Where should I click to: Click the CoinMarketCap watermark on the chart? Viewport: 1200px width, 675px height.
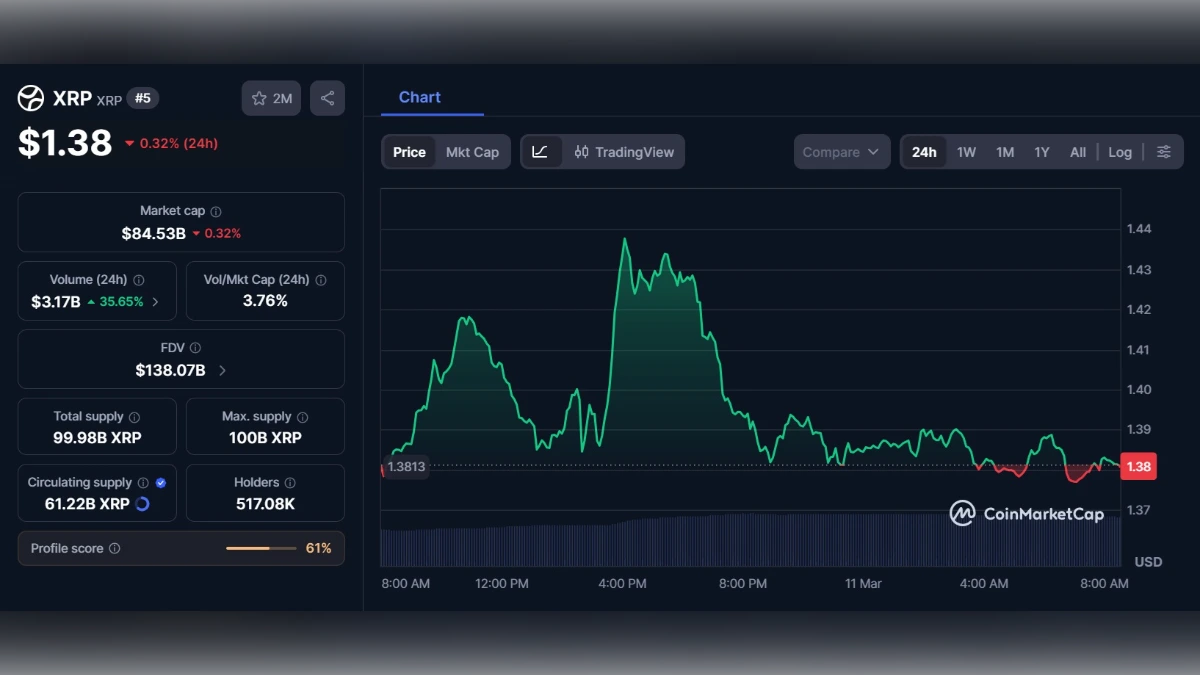click(1027, 514)
